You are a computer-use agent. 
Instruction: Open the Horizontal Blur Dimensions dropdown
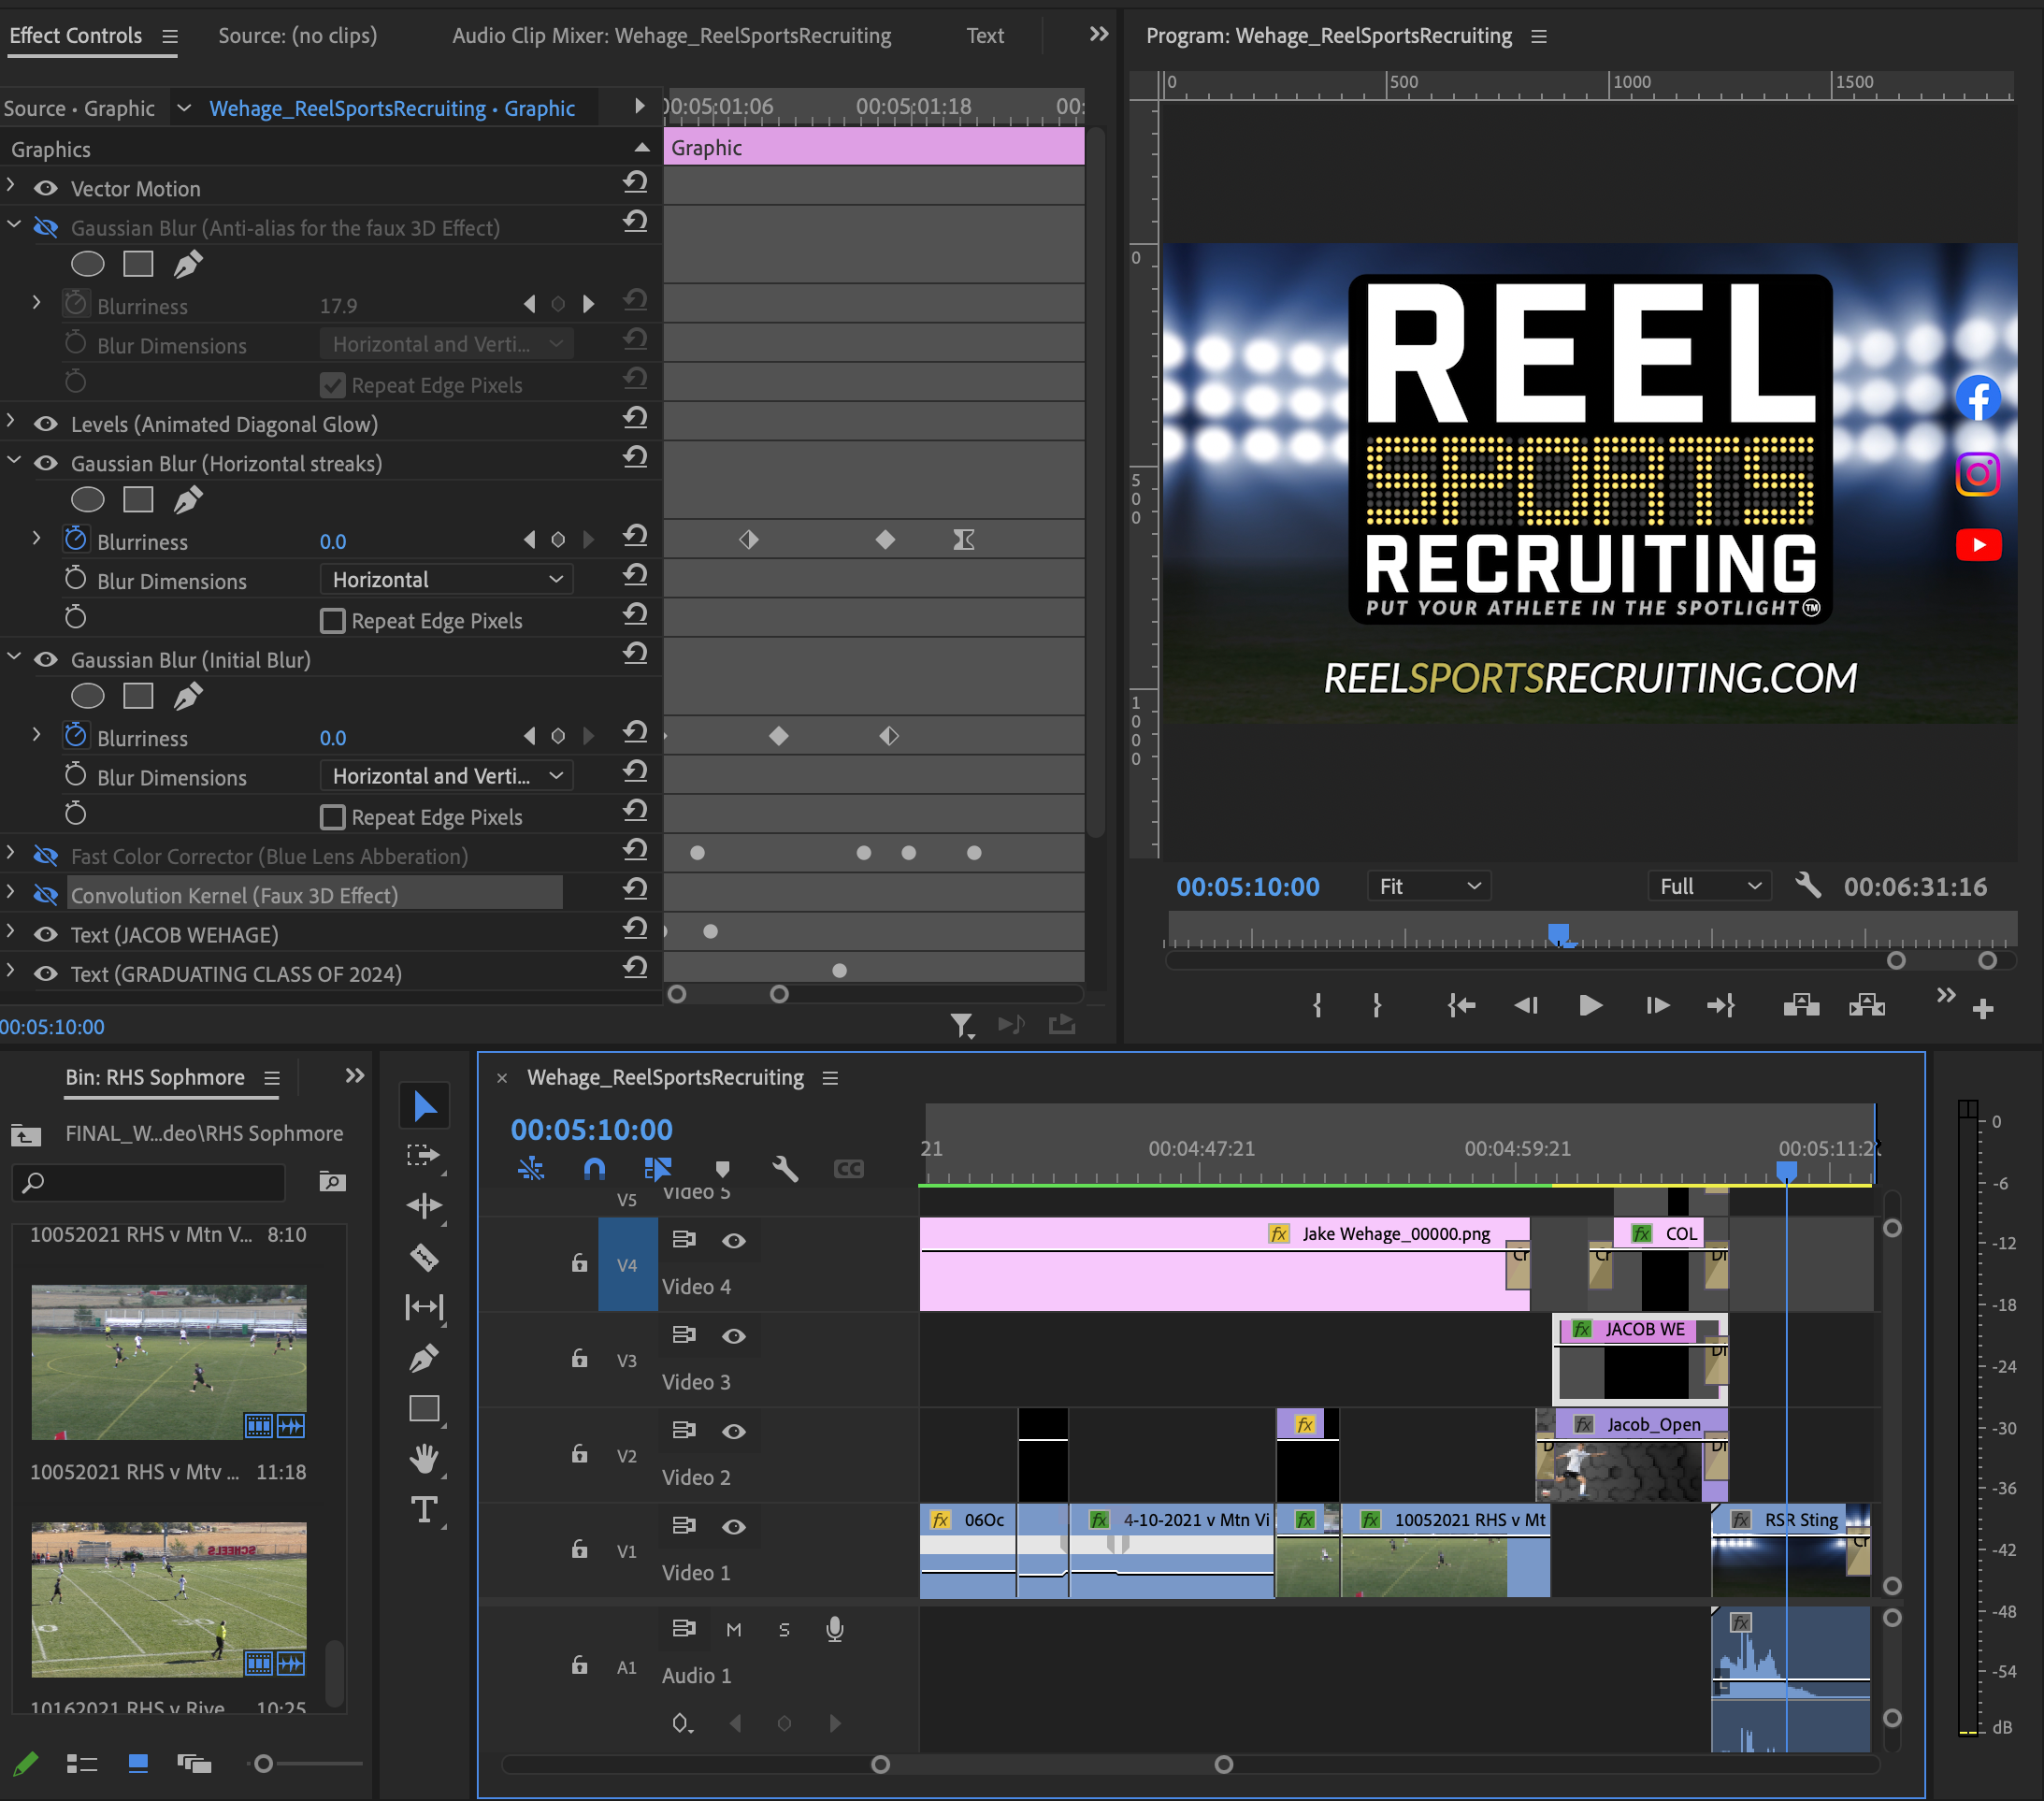pos(446,580)
